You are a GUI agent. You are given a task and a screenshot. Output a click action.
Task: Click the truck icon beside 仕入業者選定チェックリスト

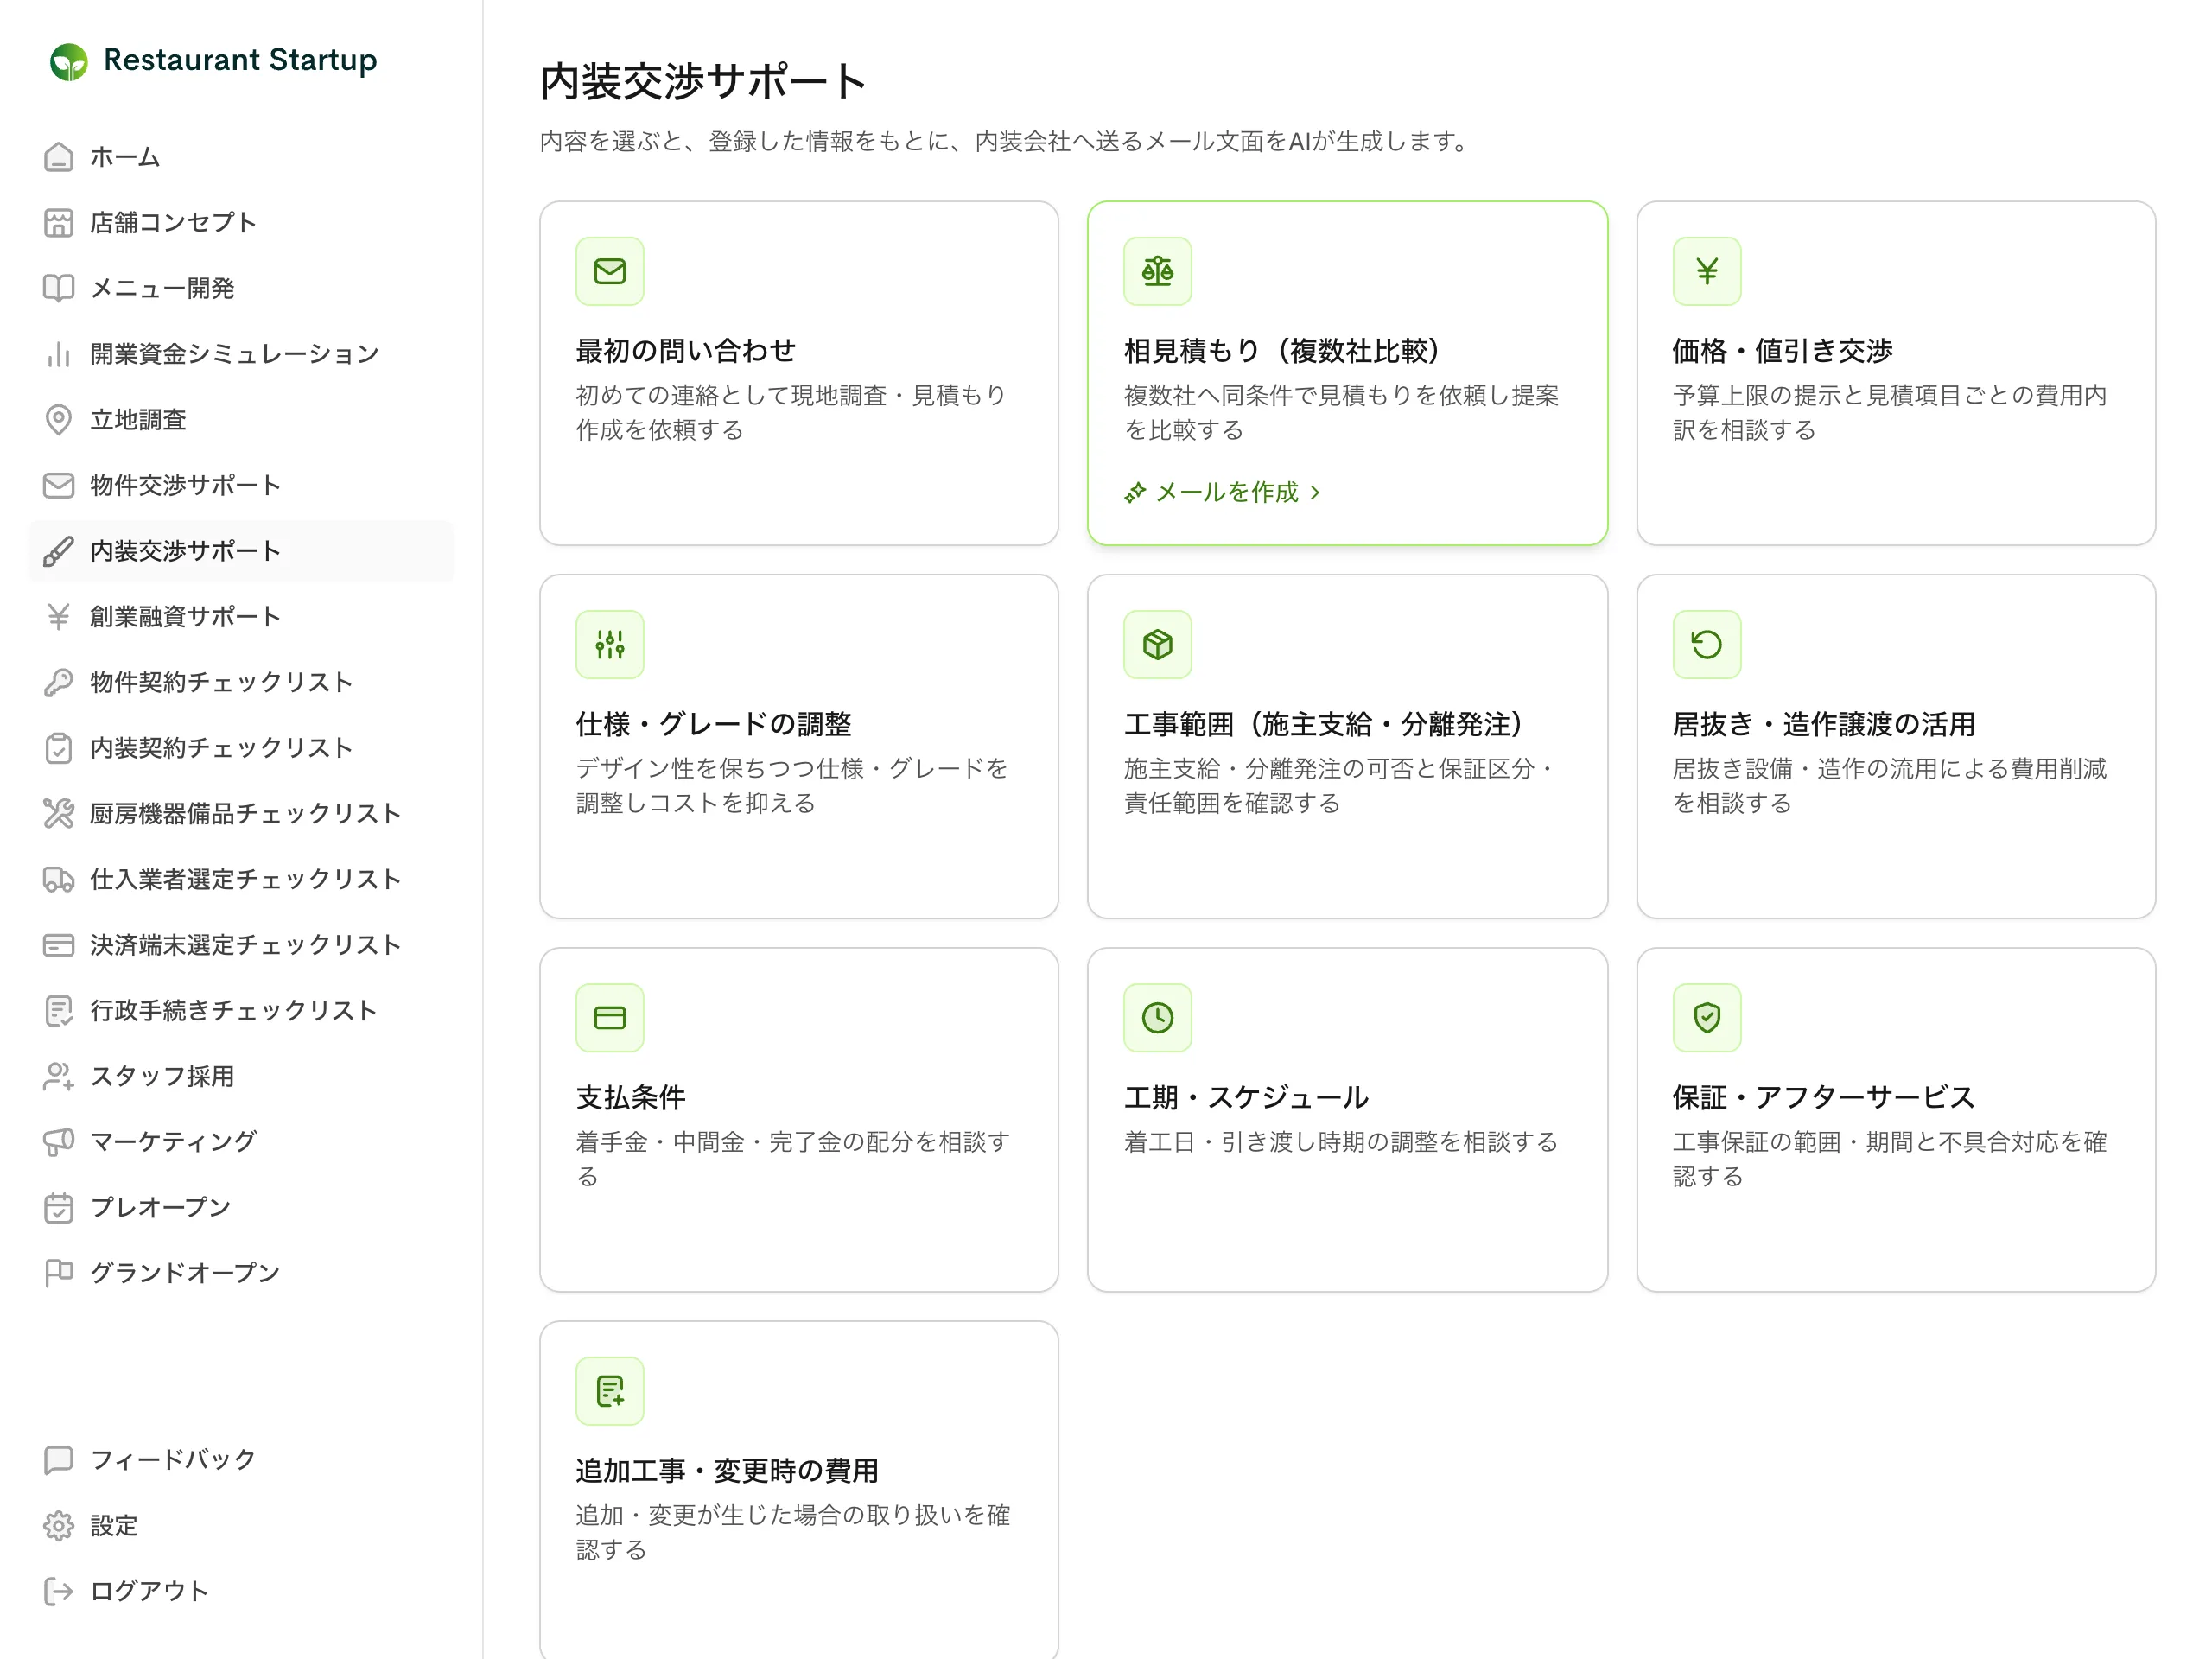(x=59, y=879)
